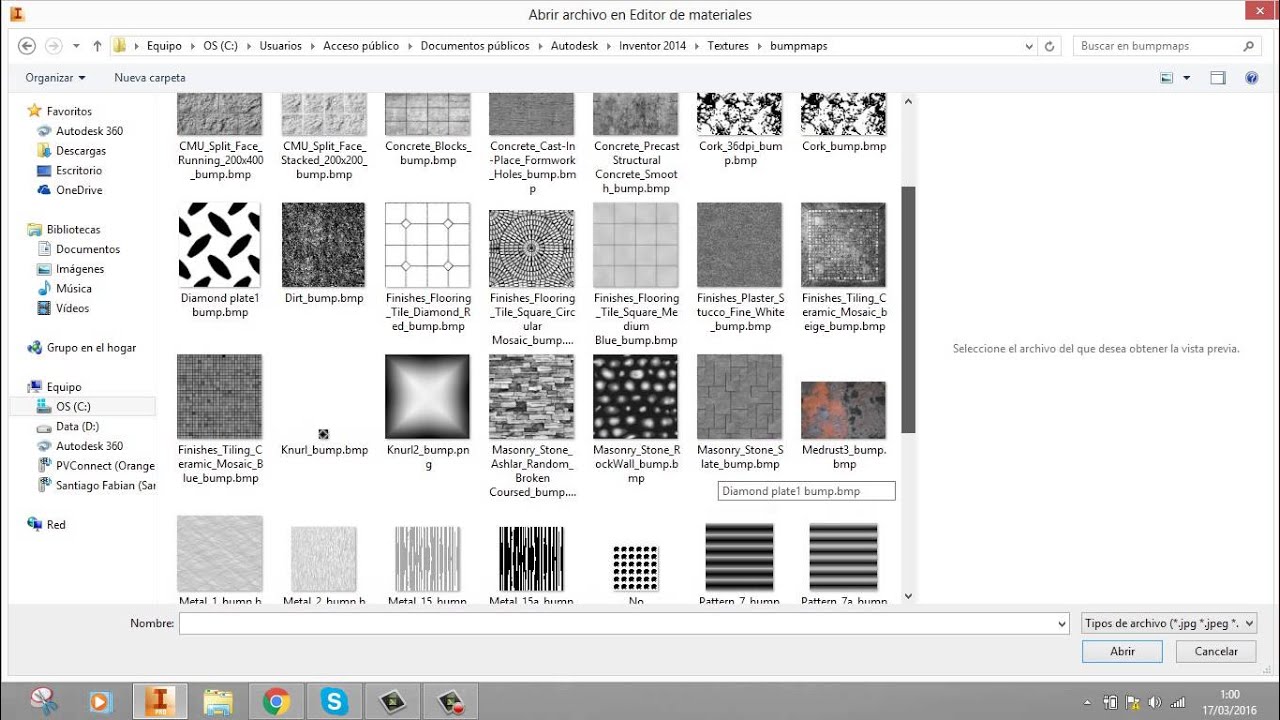This screenshot has width=1280, height=720.
Task: Click the file list vertical scrollbar thumb
Action: [x=908, y=310]
